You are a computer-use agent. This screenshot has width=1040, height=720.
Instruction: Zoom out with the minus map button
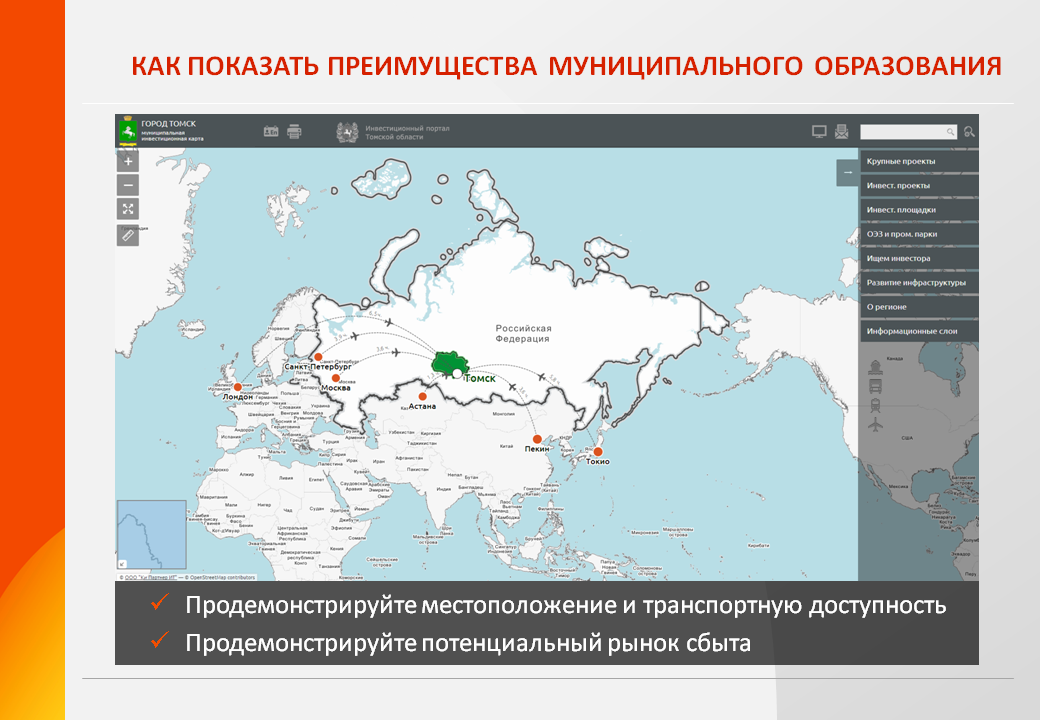pyautogui.click(x=128, y=185)
